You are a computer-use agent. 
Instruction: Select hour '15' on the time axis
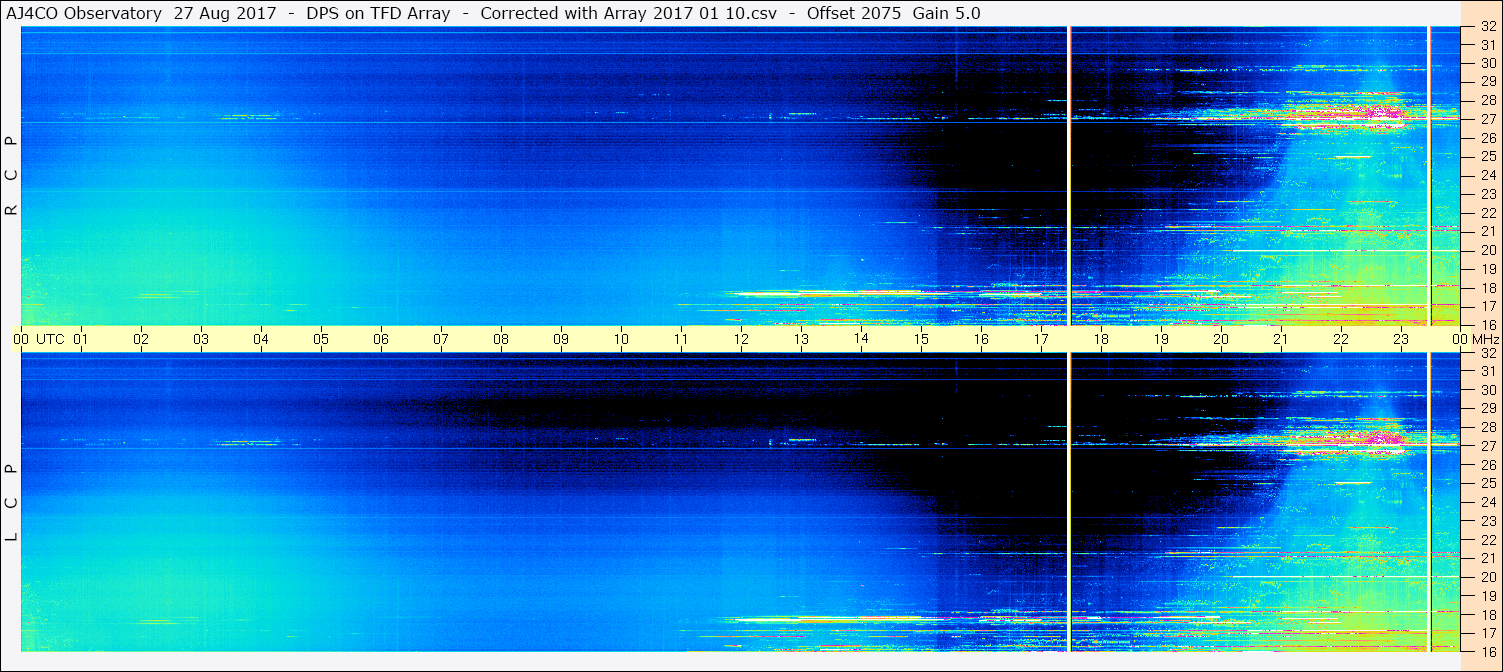(x=921, y=339)
